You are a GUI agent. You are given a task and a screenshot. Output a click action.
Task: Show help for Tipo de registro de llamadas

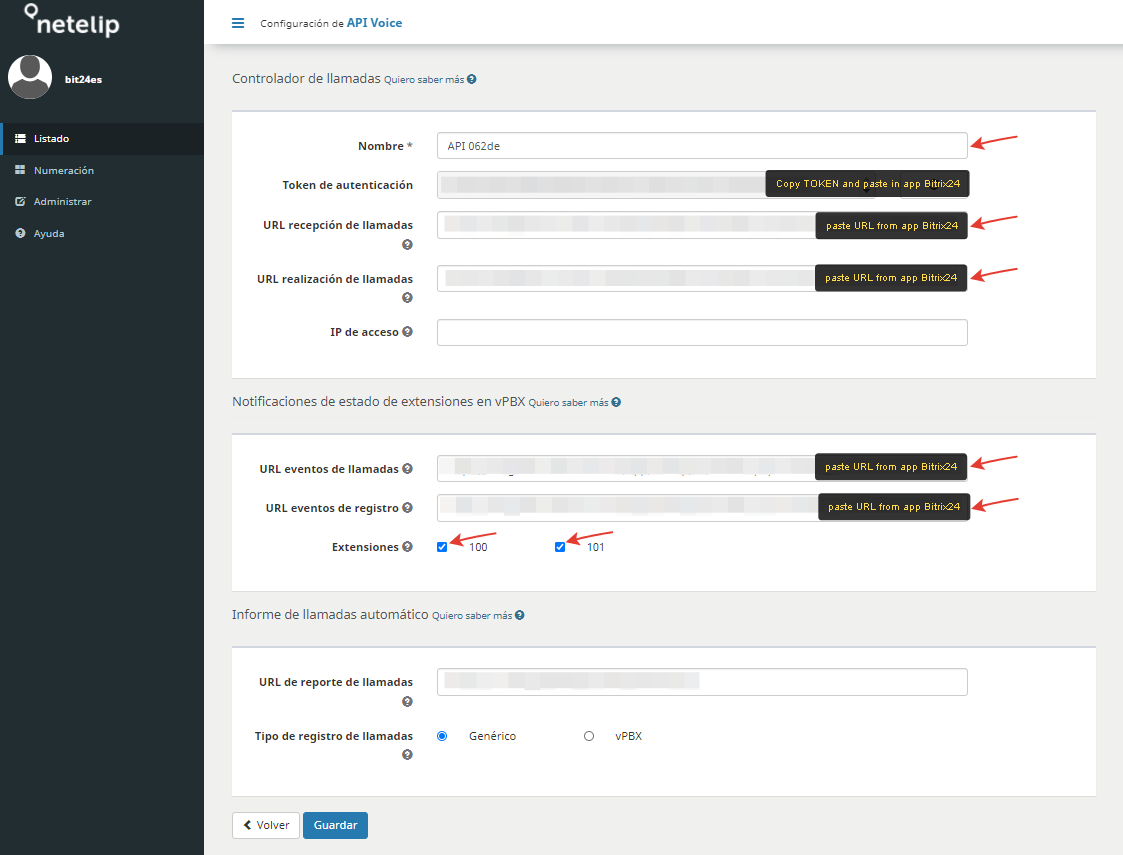(408, 755)
